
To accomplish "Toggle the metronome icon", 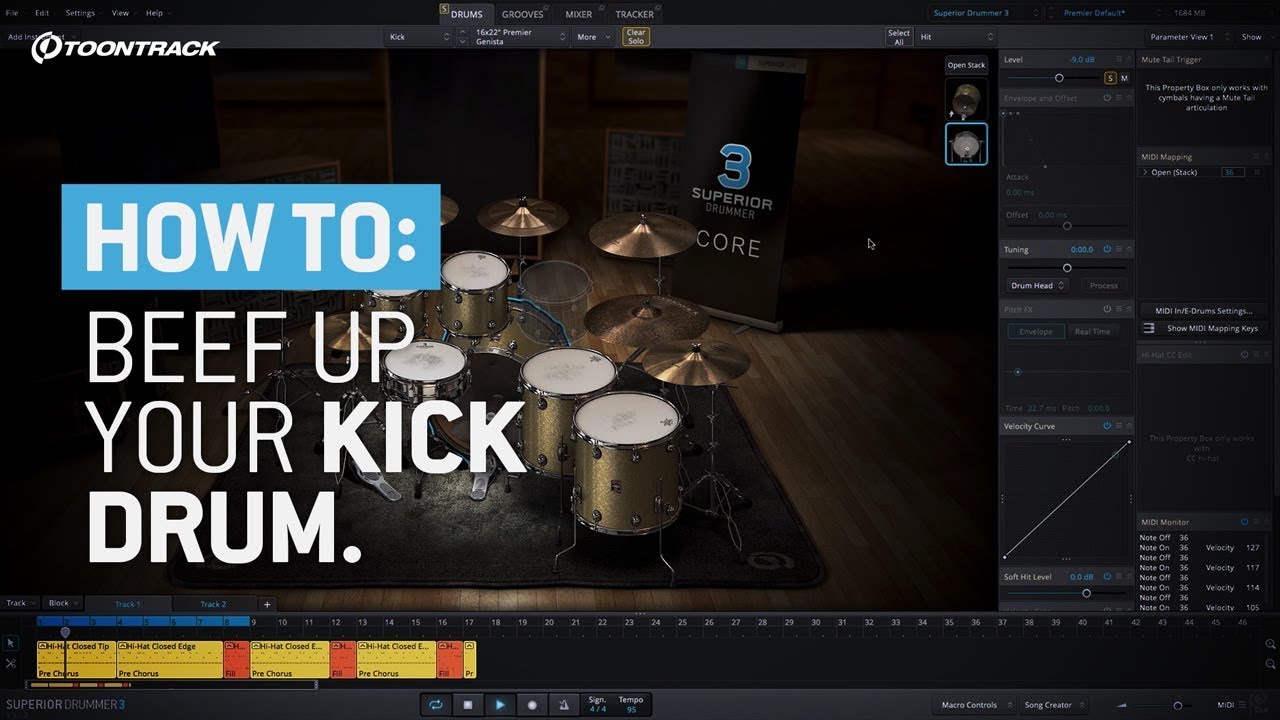I will (x=564, y=705).
